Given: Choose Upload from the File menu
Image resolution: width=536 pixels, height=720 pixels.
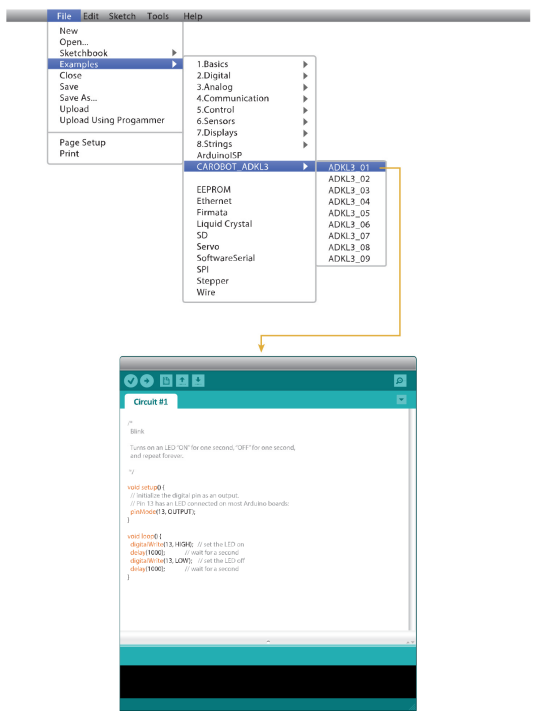Looking at the screenshot, I should (x=115, y=109).
